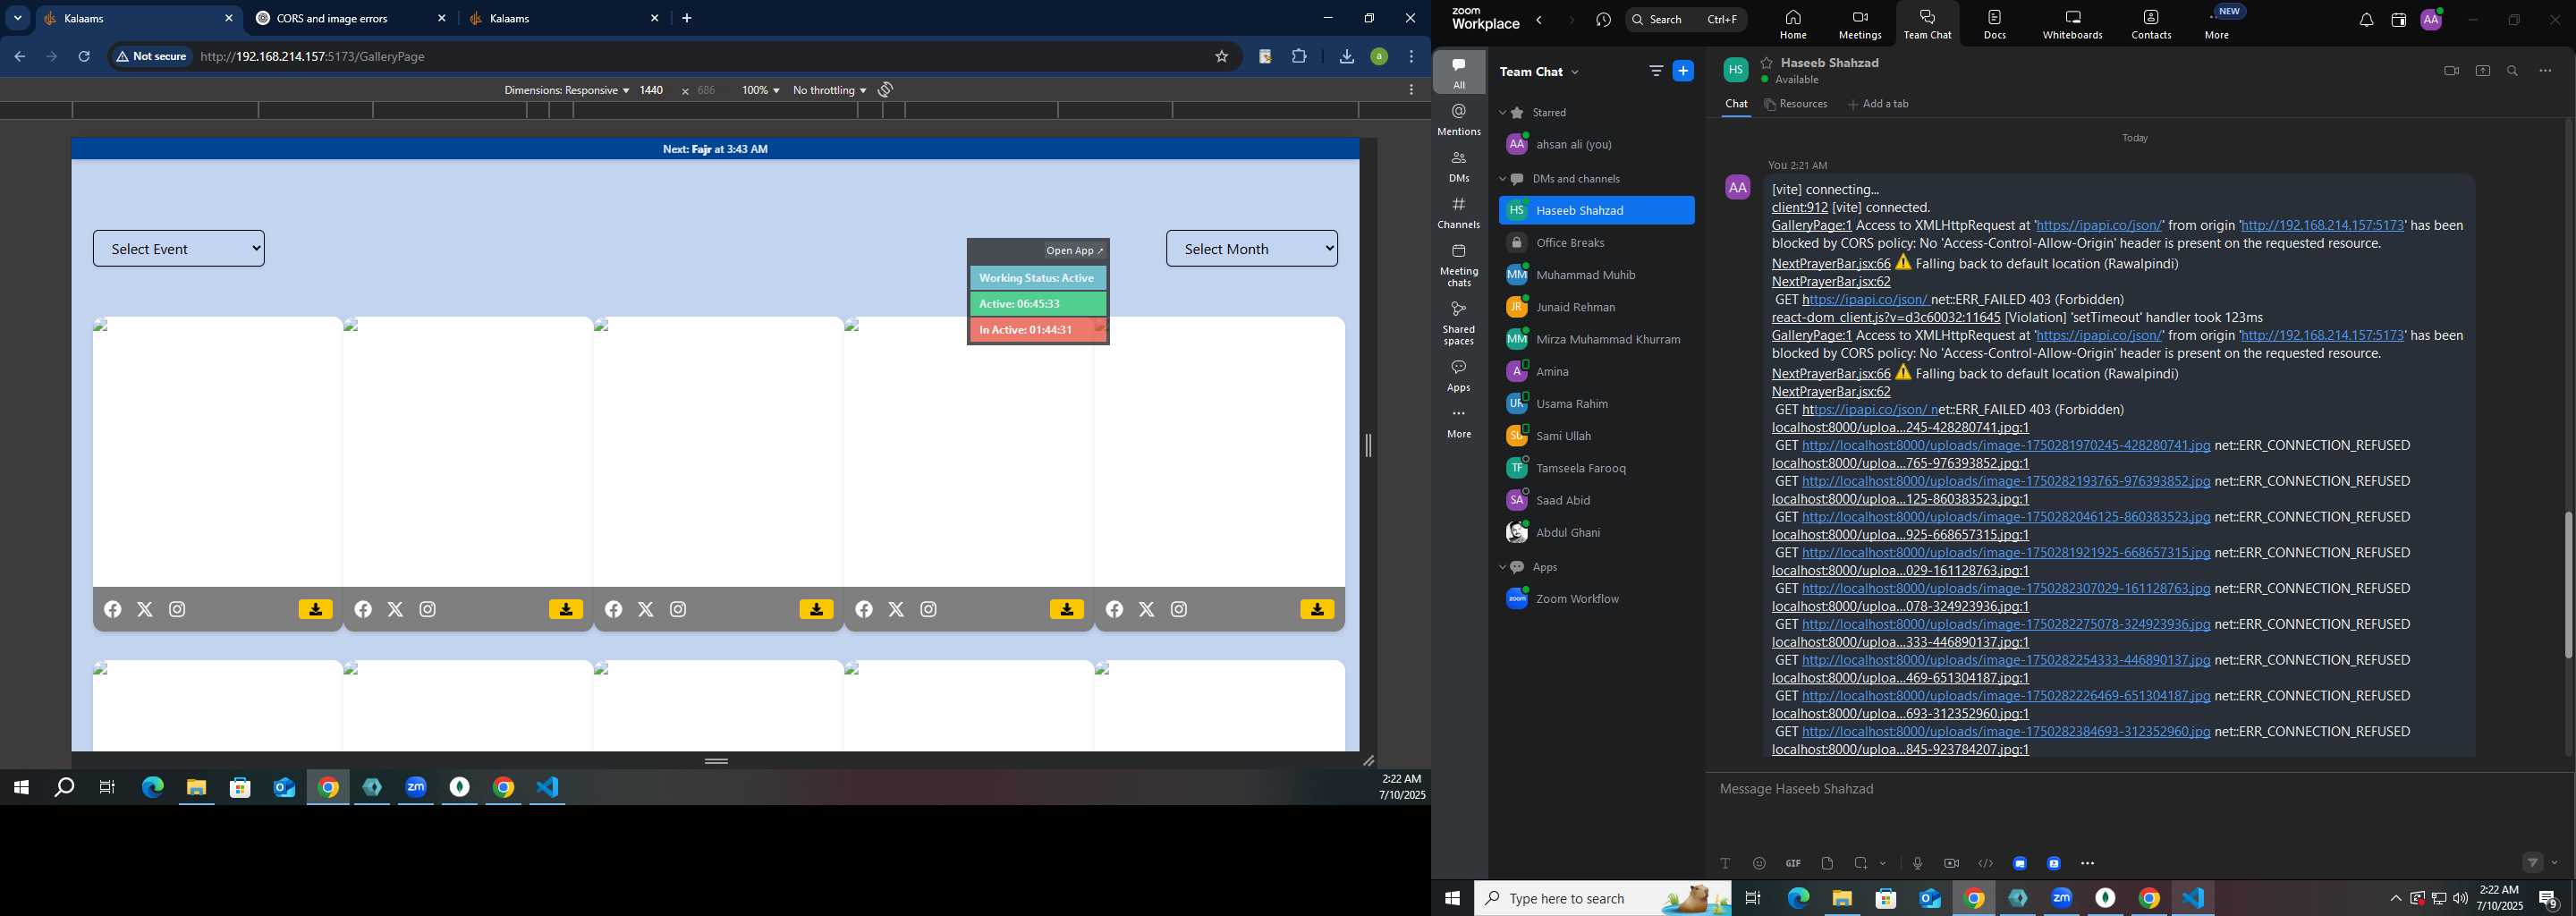
Task: Click the rotate device icon in Chrome toolbar
Action: pos(885,90)
